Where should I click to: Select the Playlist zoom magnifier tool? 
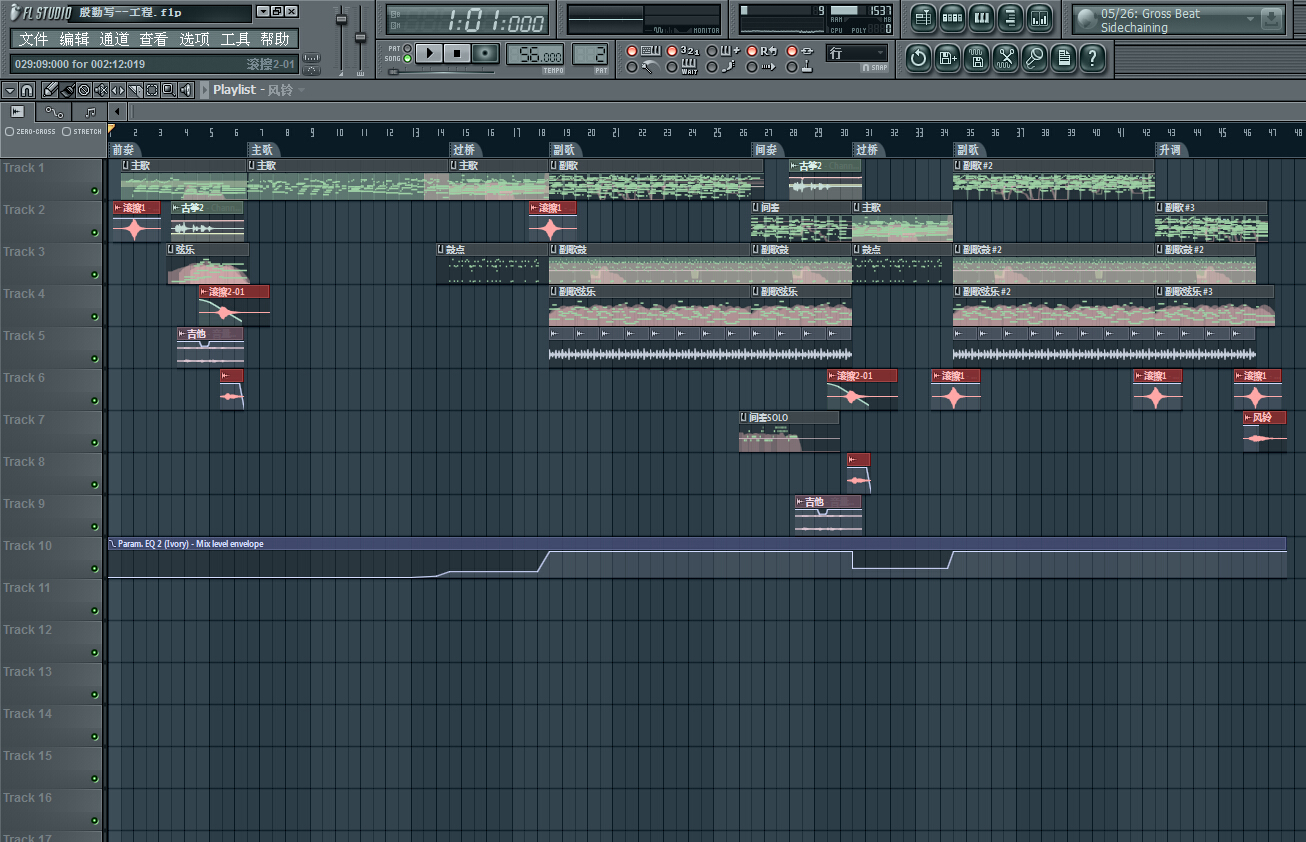(x=169, y=90)
